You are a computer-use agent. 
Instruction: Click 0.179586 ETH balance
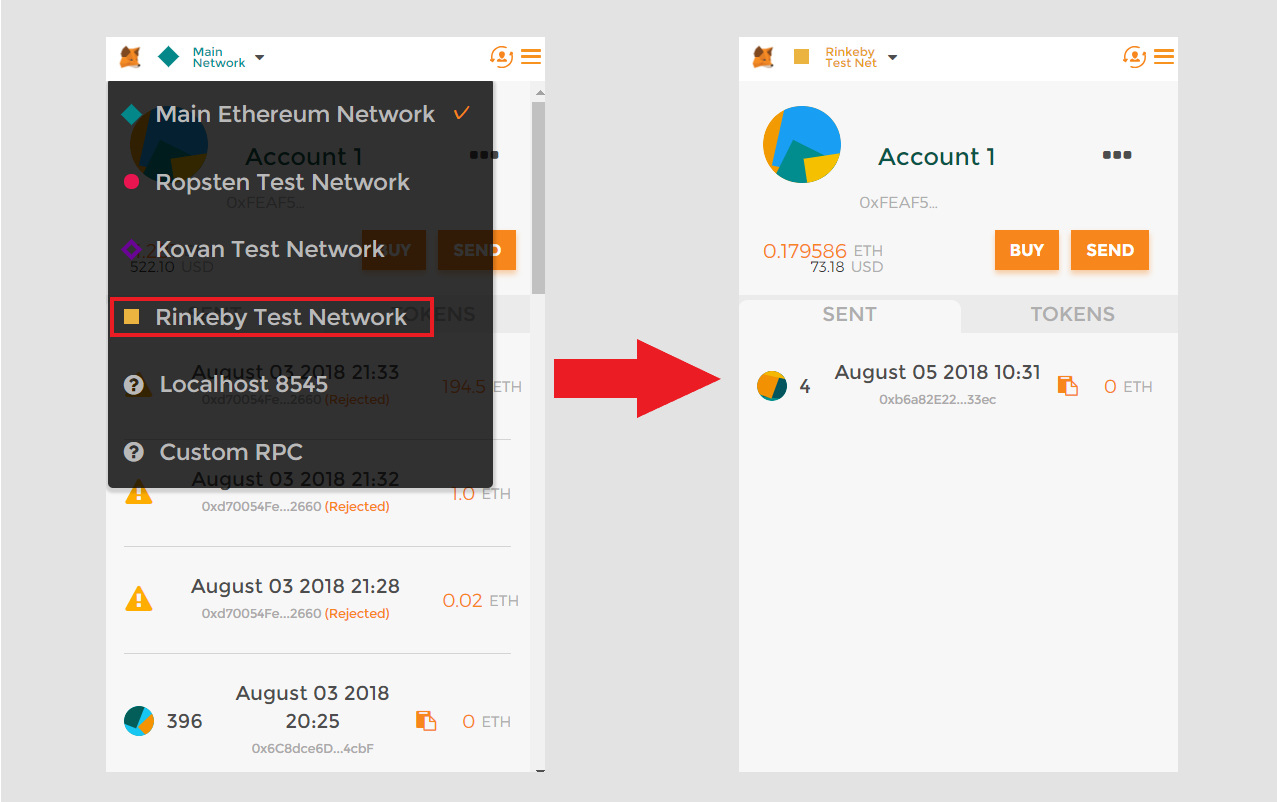coord(823,251)
